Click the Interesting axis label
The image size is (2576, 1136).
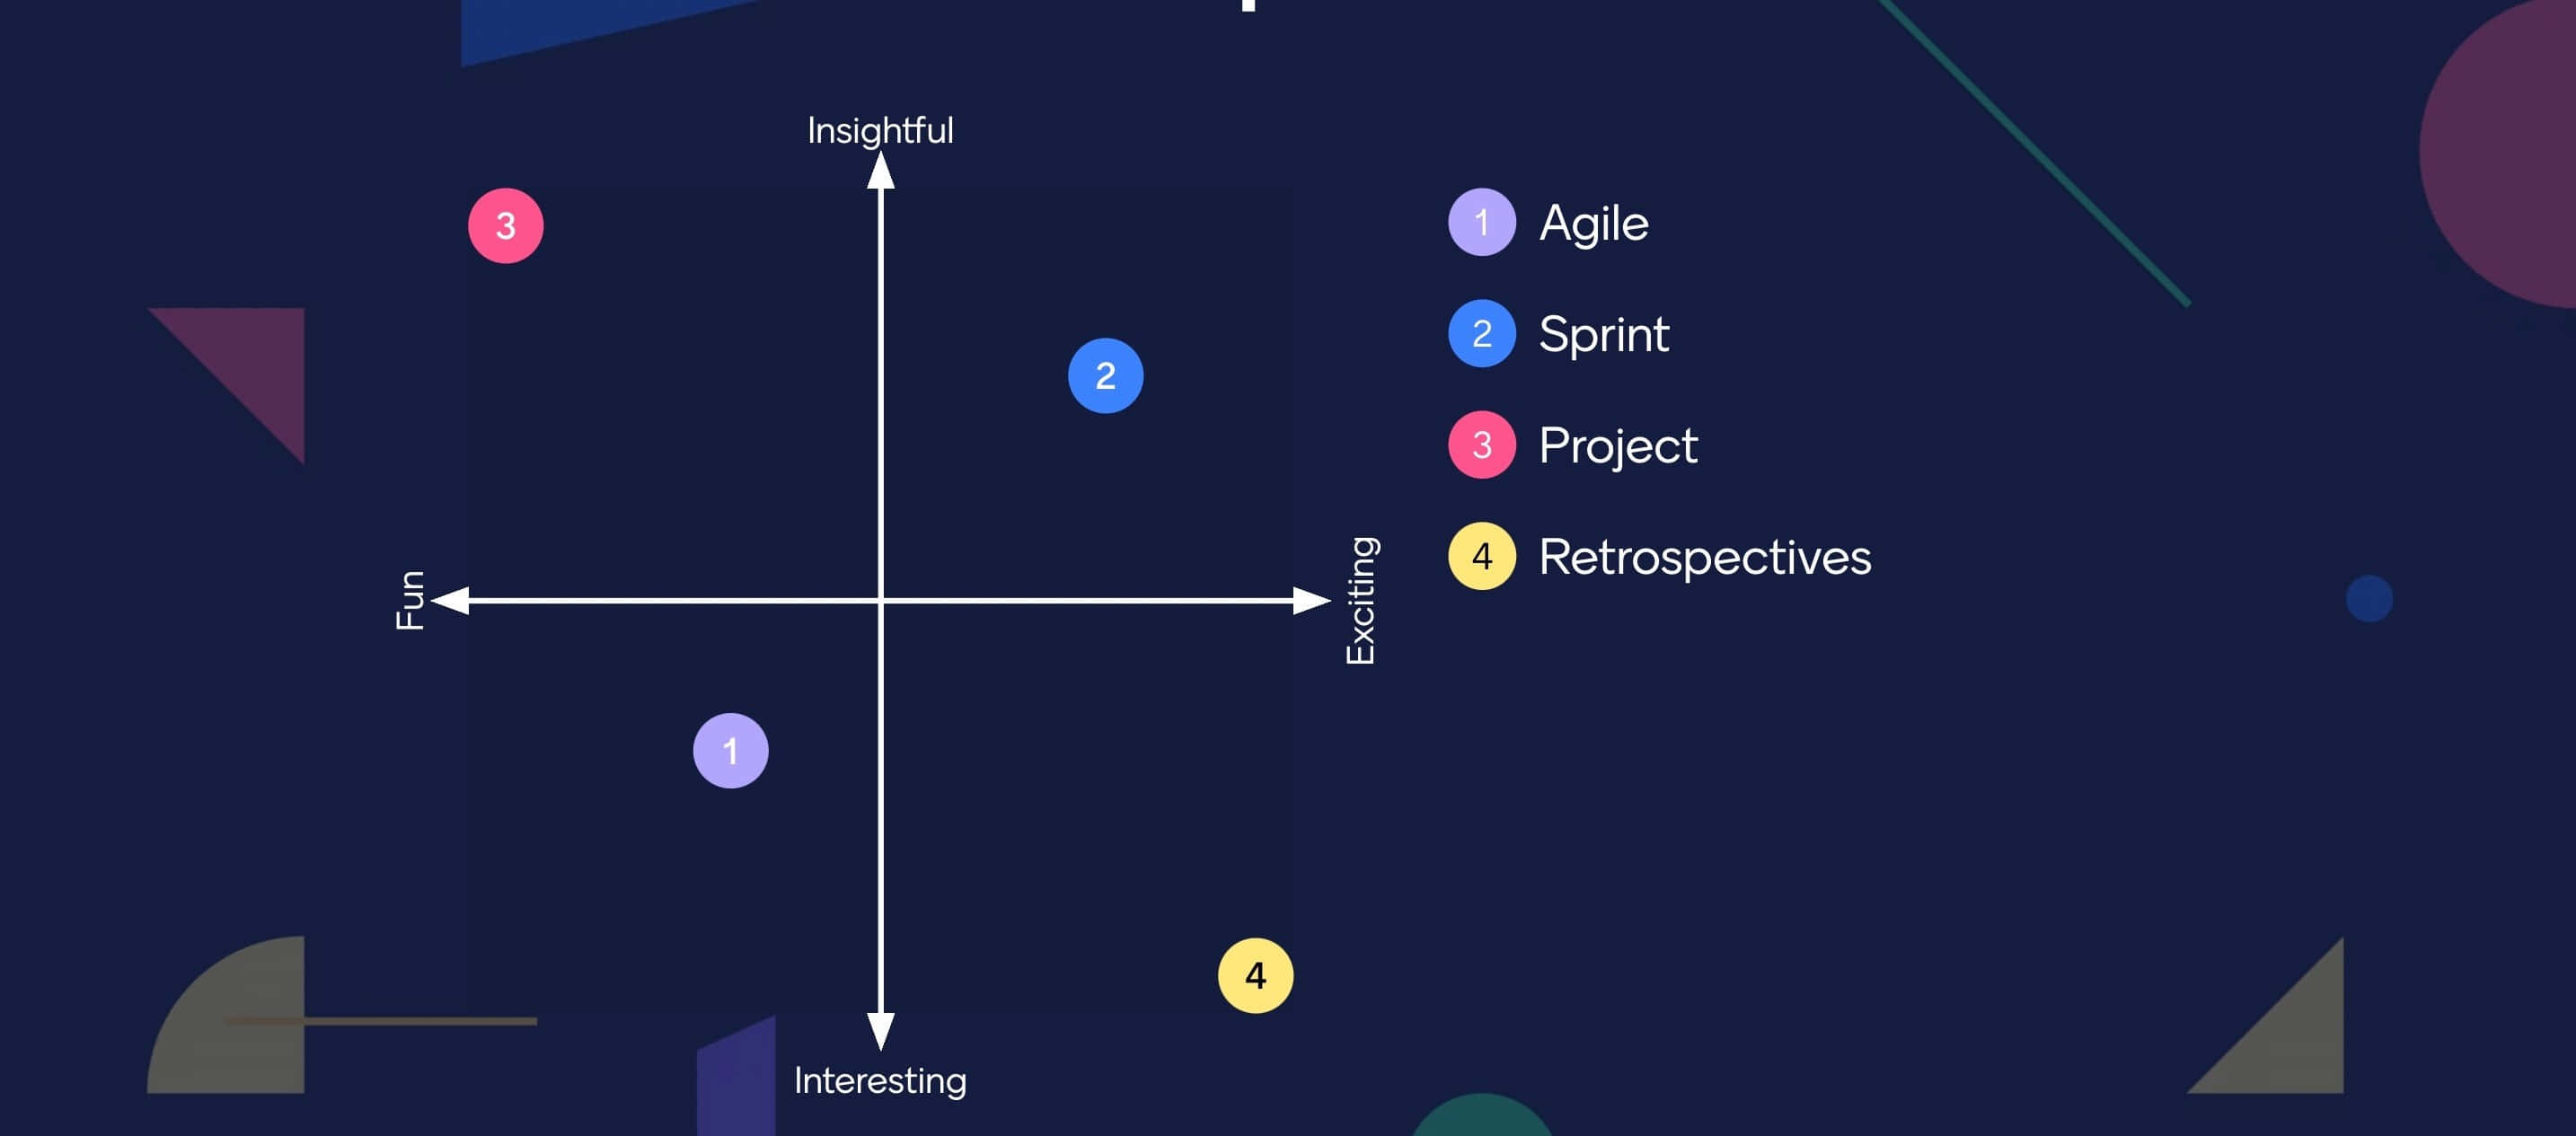(880, 1081)
